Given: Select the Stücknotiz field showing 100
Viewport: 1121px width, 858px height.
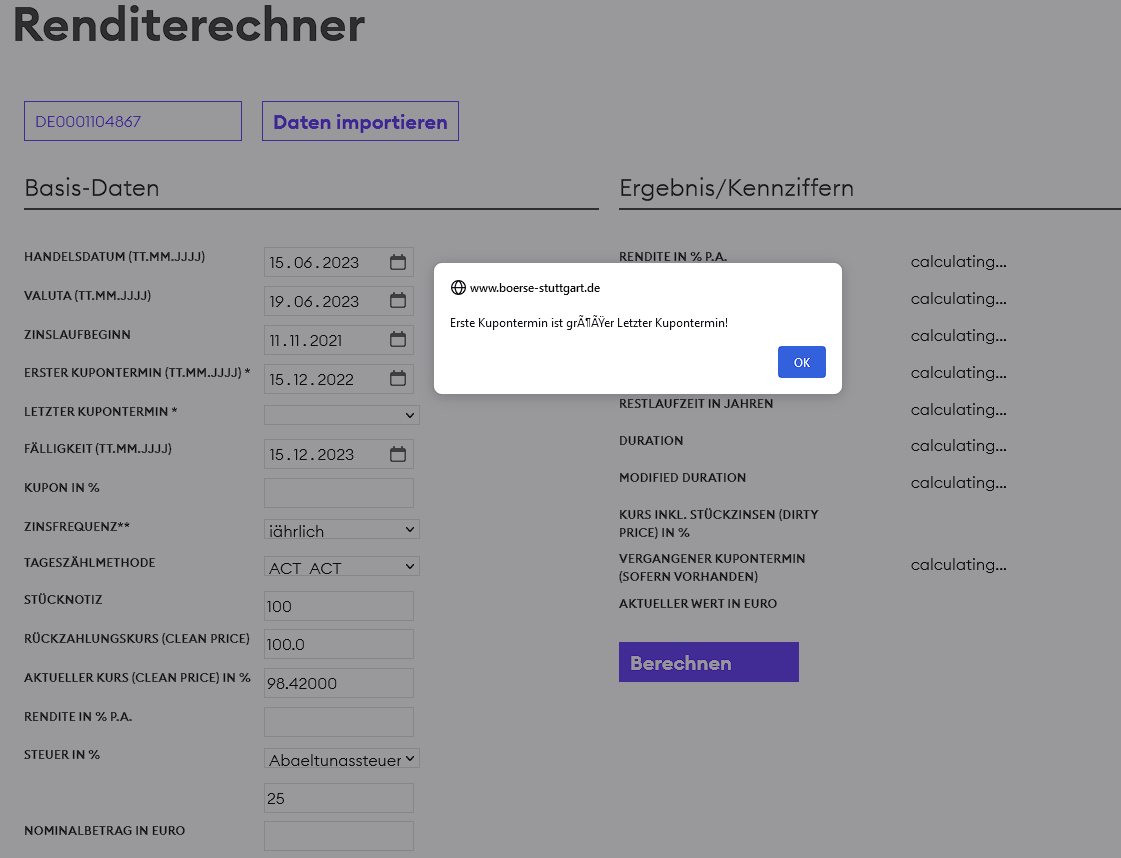Looking at the screenshot, I should [x=338, y=606].
